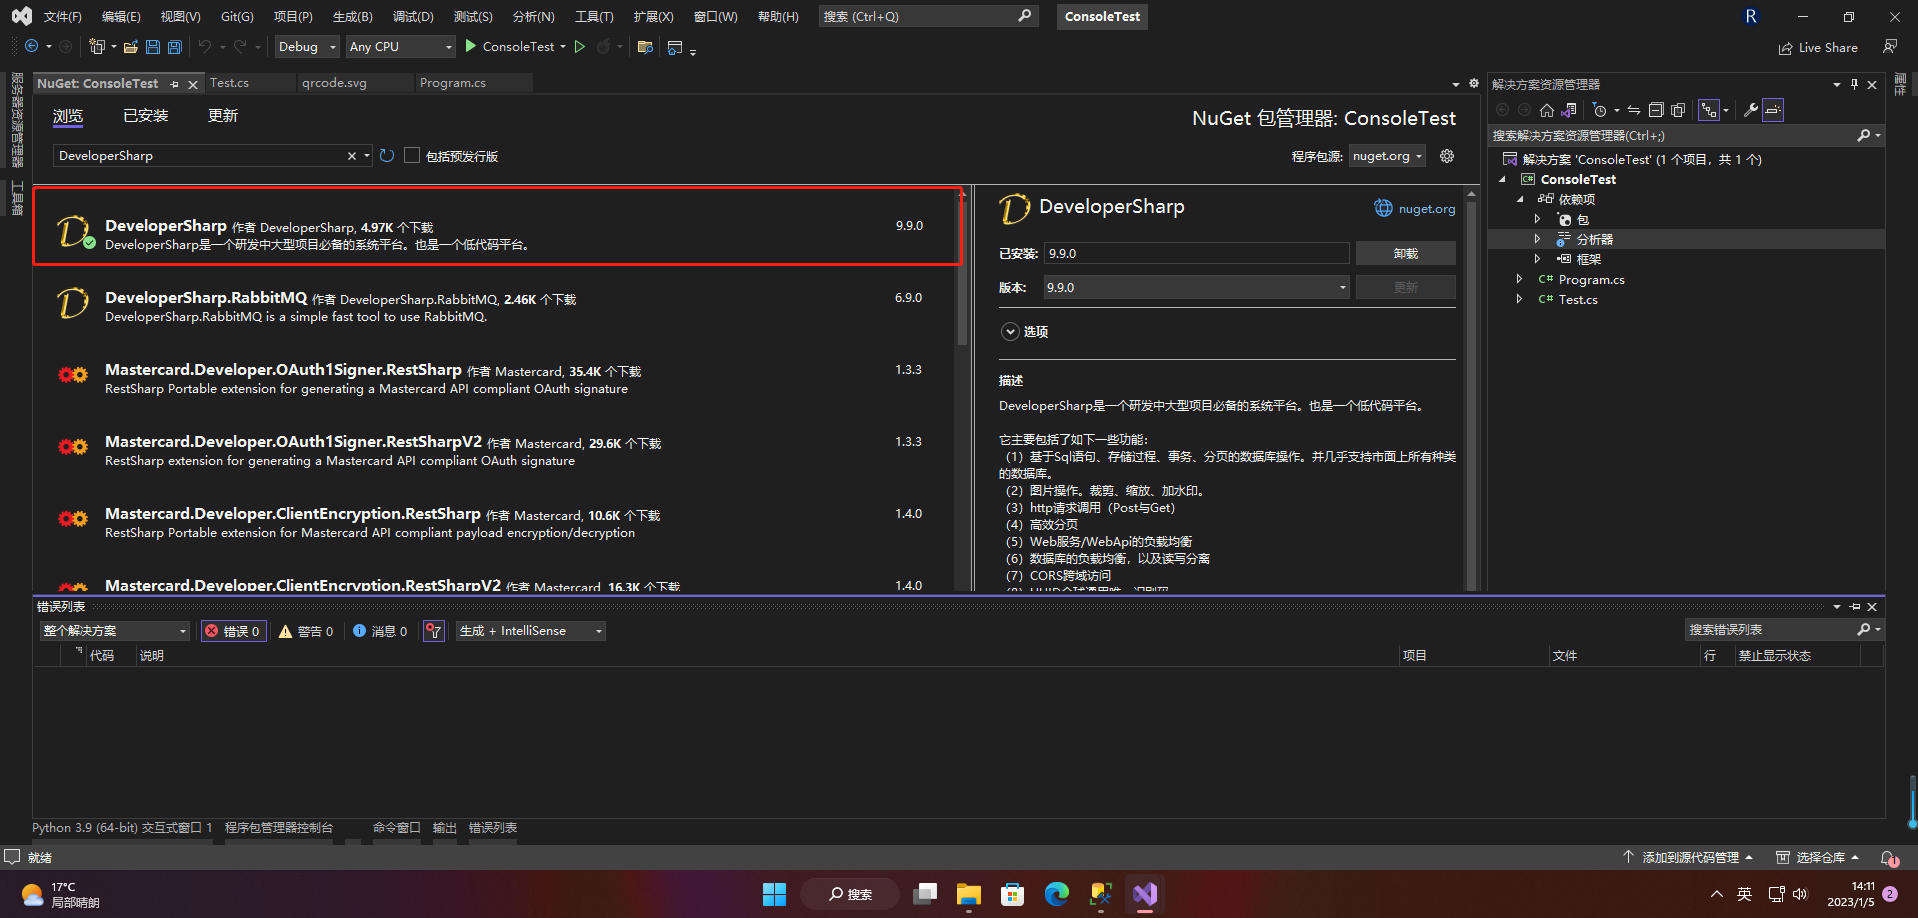Switch to Installed packages tab

146,116
